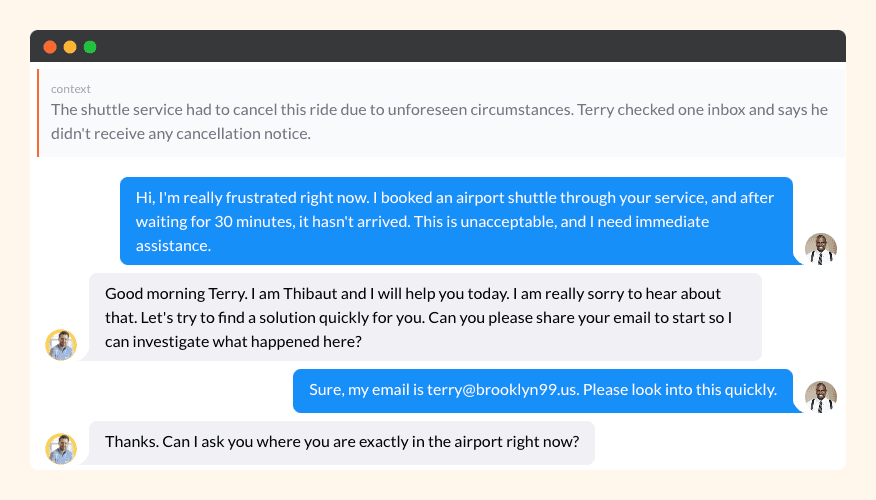Click the red close window button

50,47
